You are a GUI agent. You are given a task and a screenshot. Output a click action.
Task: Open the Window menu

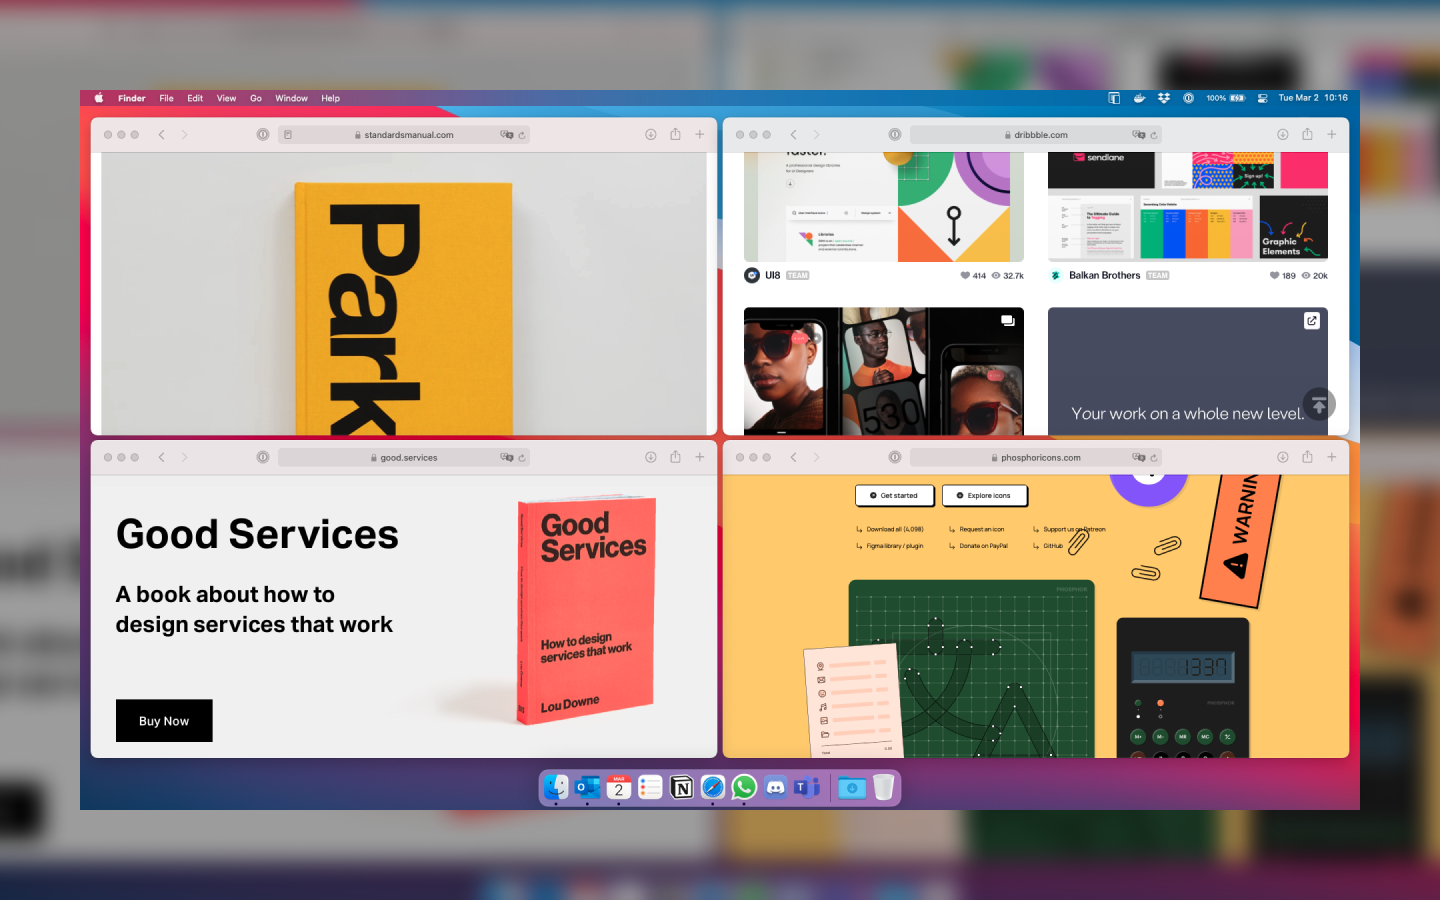[291, 98]
